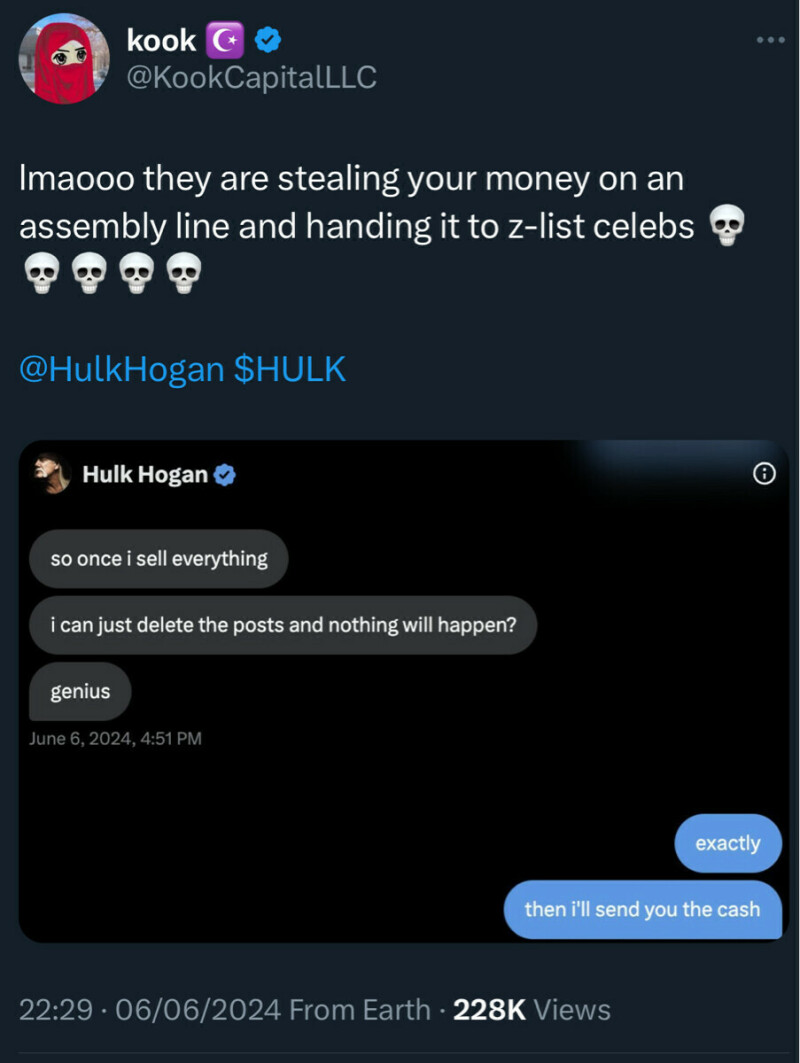Click Hulk Hogan's small profile picture
Screen dimensions: 800x1063
click(x=52, y=474)
